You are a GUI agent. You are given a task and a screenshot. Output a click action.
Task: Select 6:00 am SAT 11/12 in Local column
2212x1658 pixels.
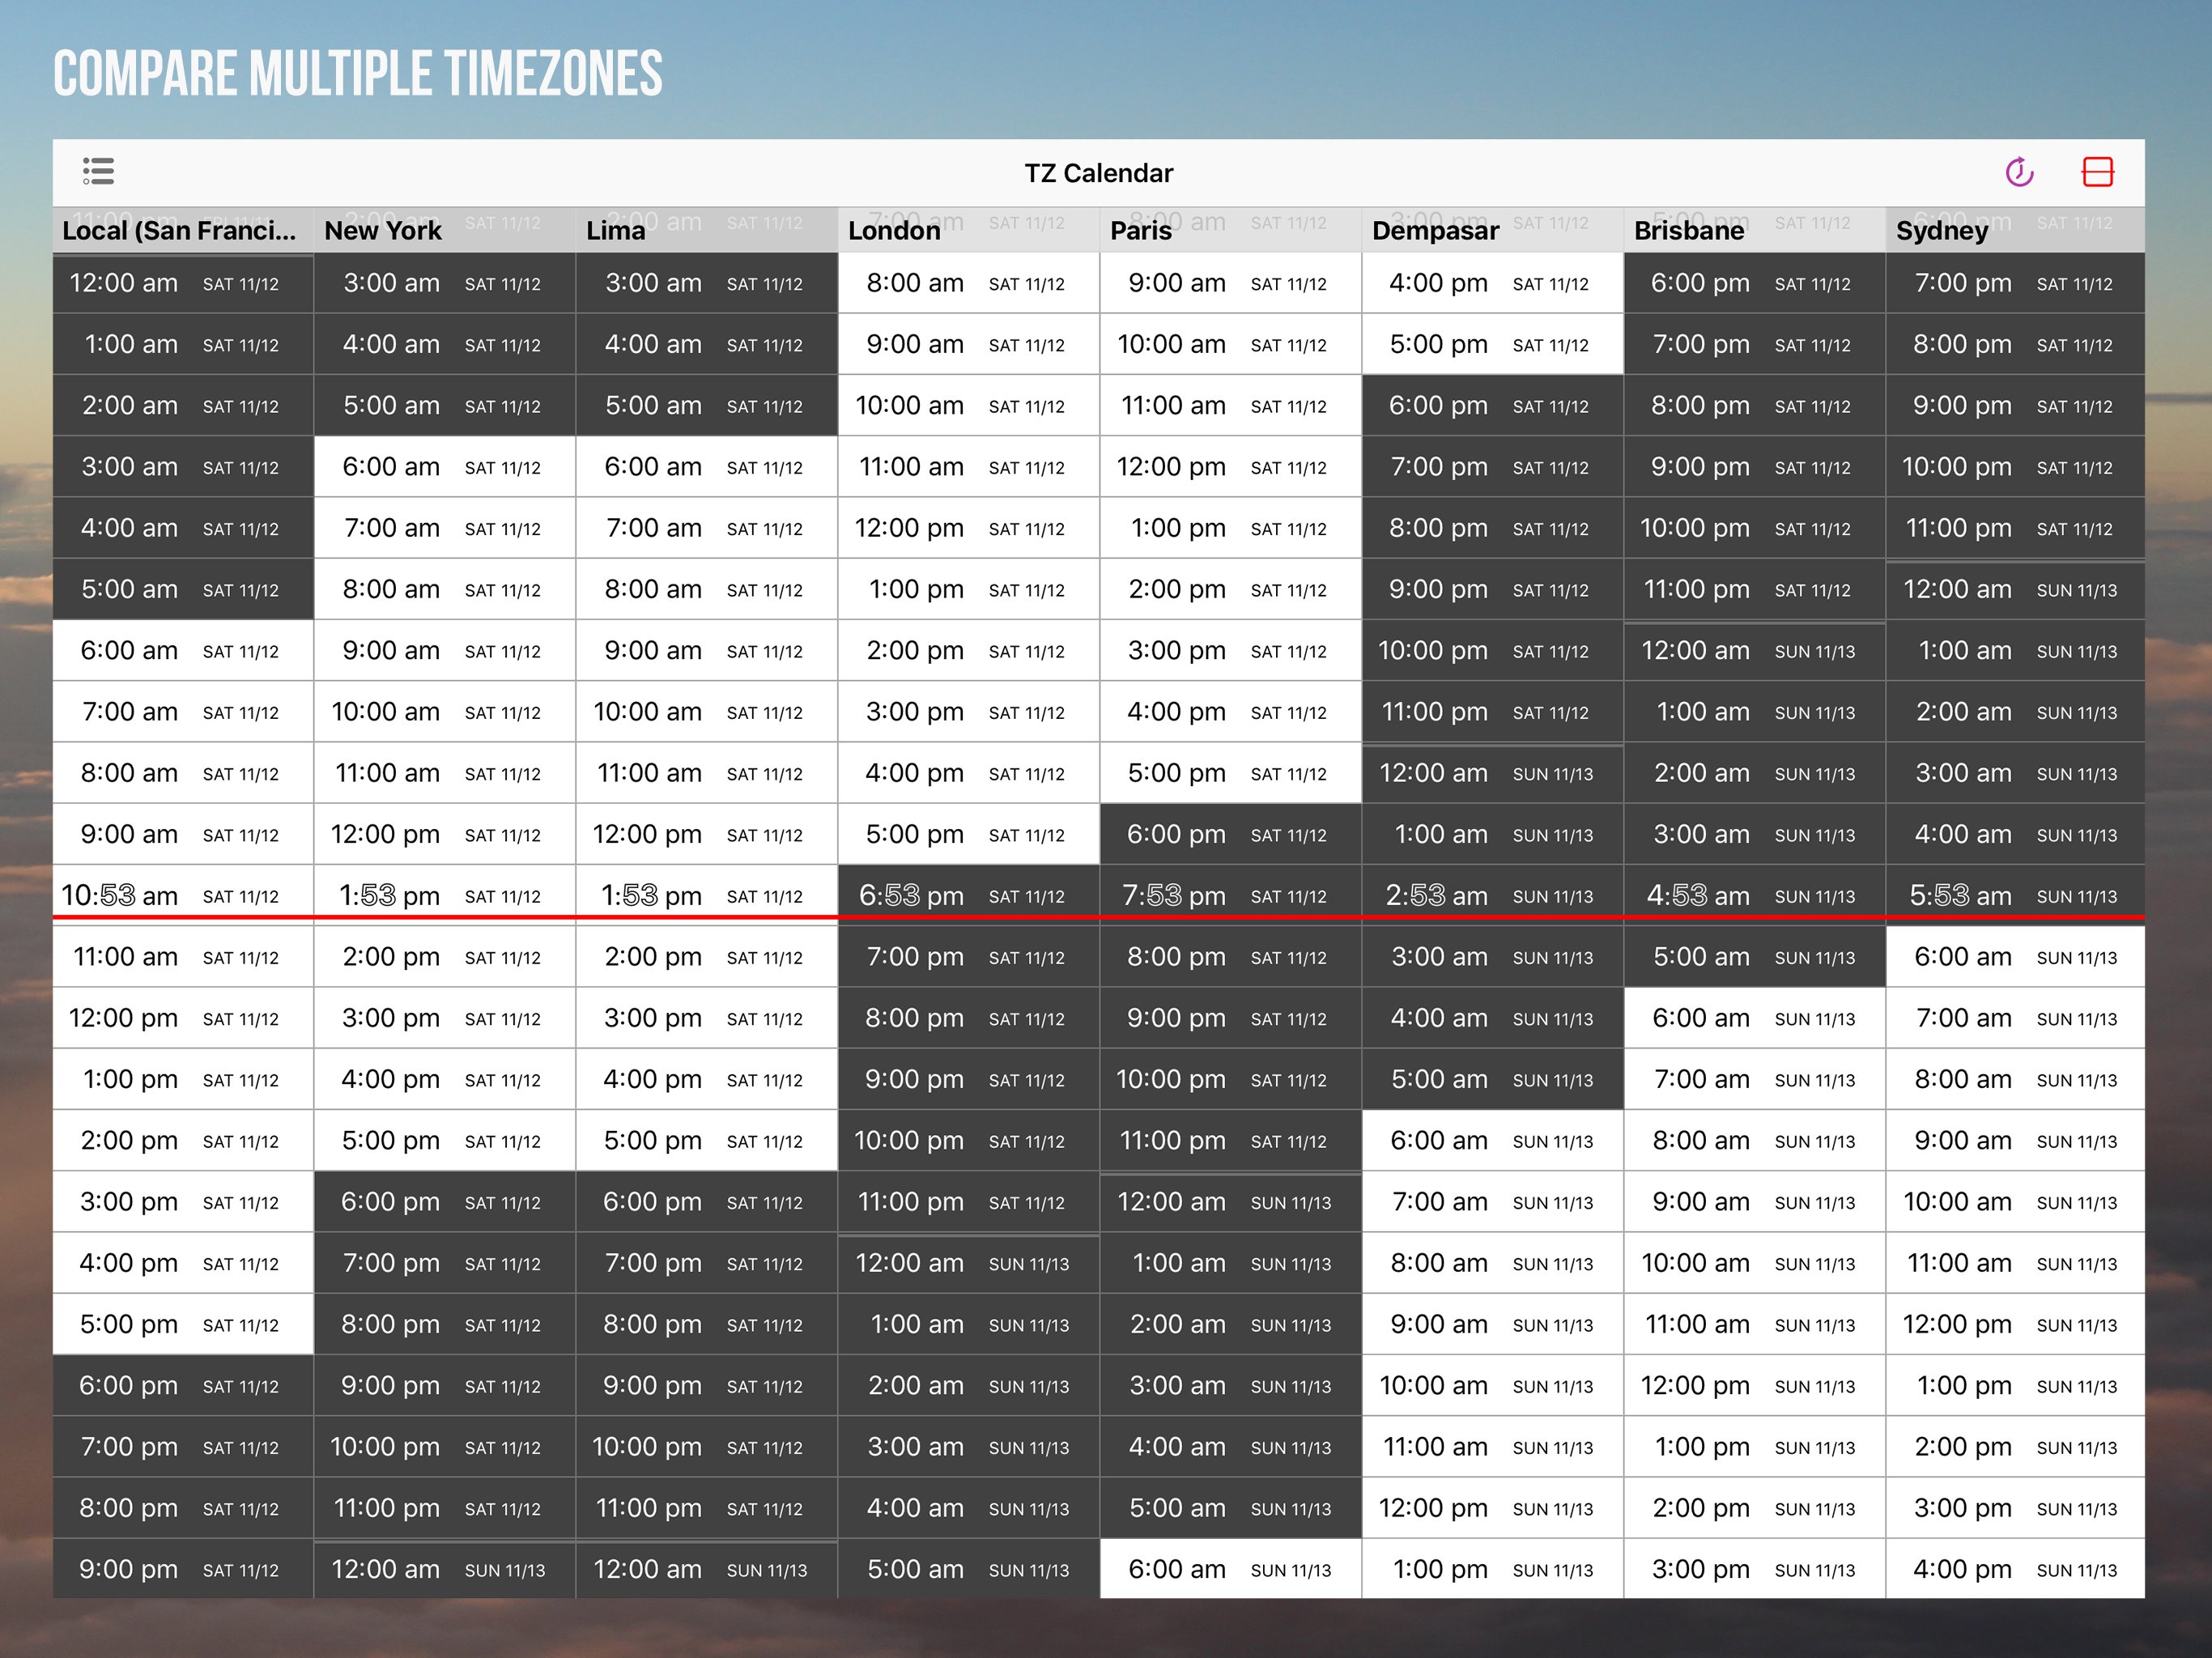pos(183,651)
